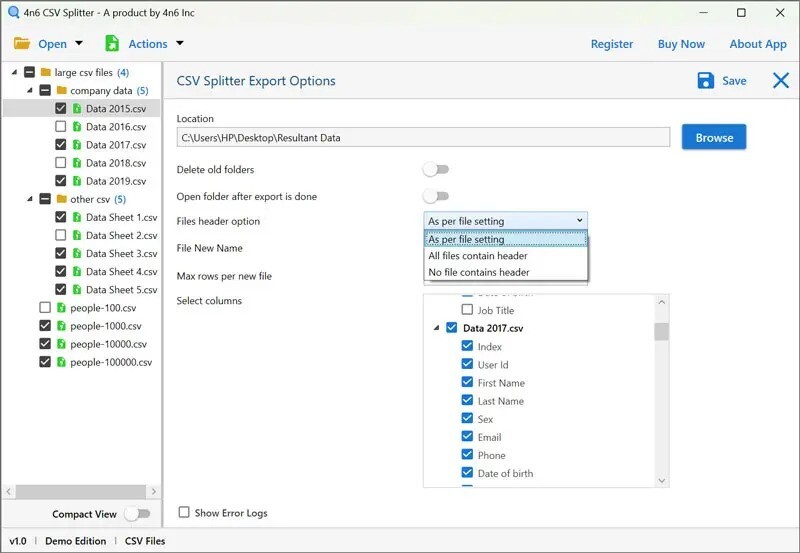Click the large csv files folder icon
The image size is (800, 553).
tap(46, 72)
